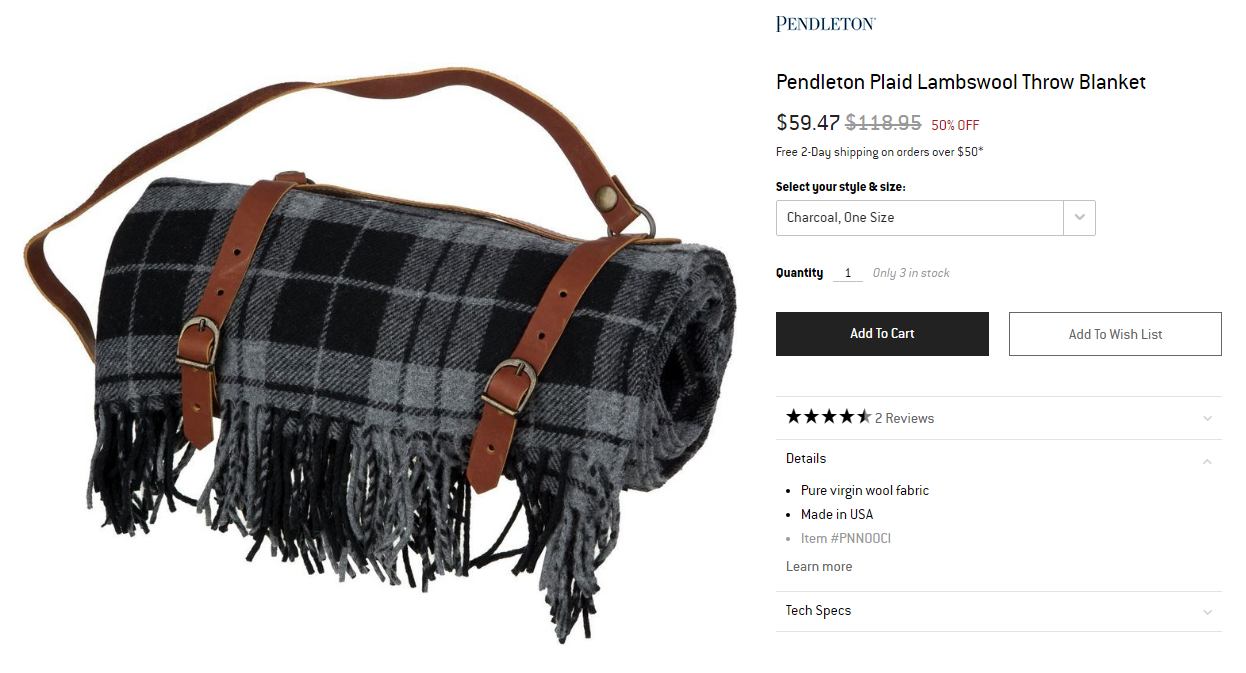Click the Pendleton brand logo

(826, 23)
